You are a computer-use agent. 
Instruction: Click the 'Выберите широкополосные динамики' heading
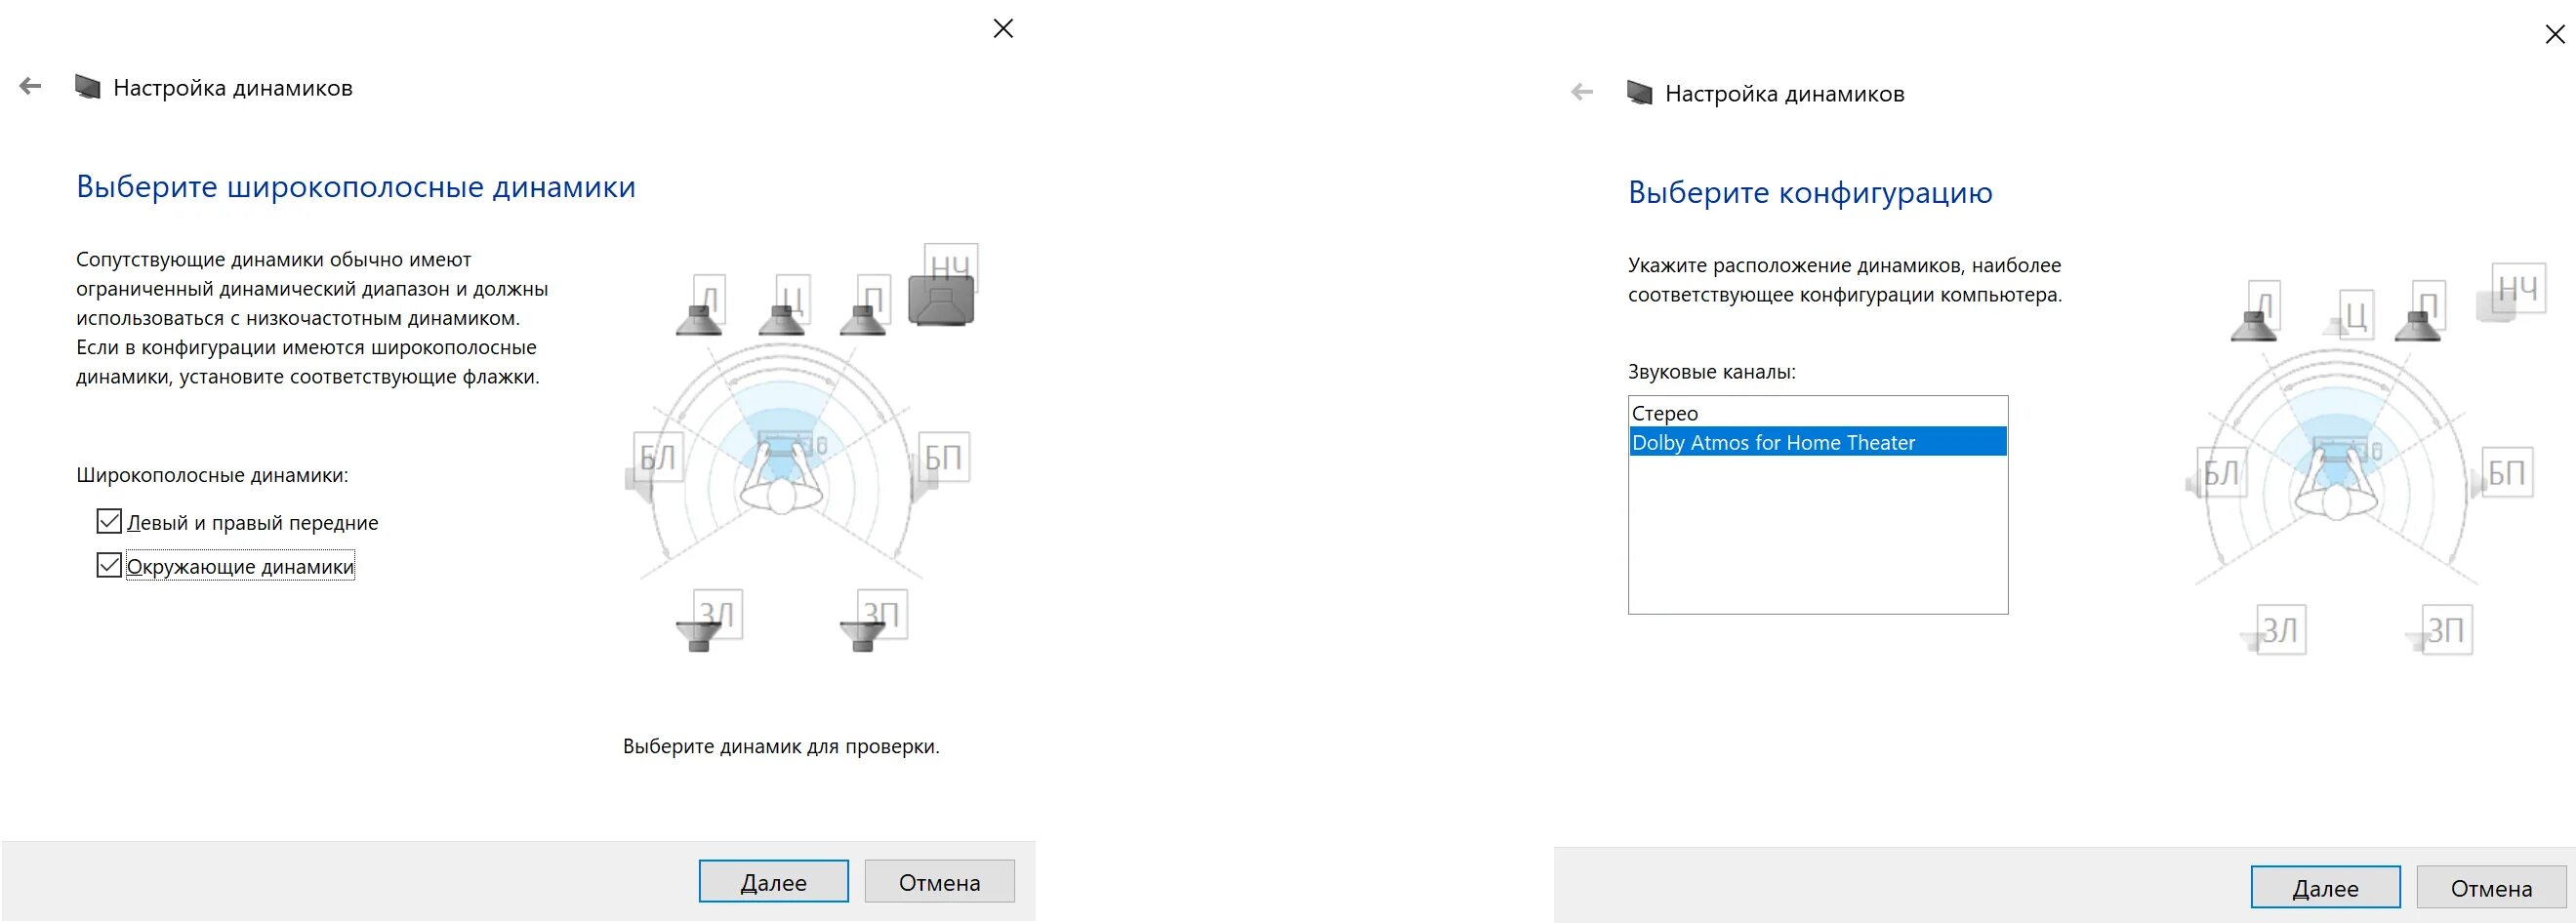356,187
